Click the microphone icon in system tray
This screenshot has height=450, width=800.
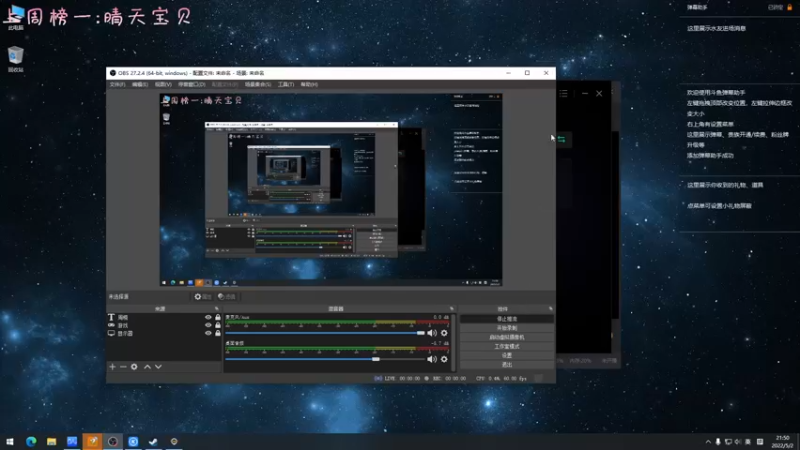click(x=718, y=442)
